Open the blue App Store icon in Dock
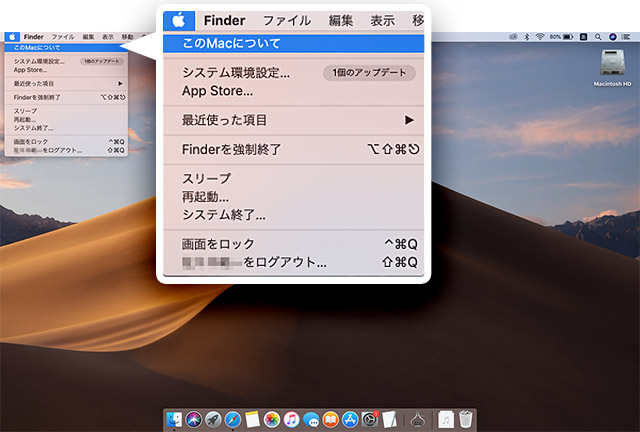The height and width of the screenshot is (432, 640). click(x=350, y=419)
